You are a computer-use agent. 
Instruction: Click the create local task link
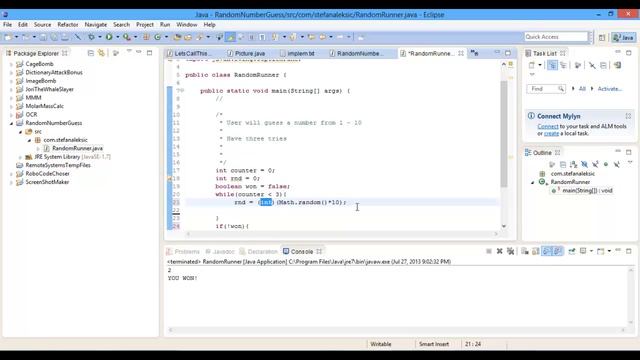pos(551,133)
